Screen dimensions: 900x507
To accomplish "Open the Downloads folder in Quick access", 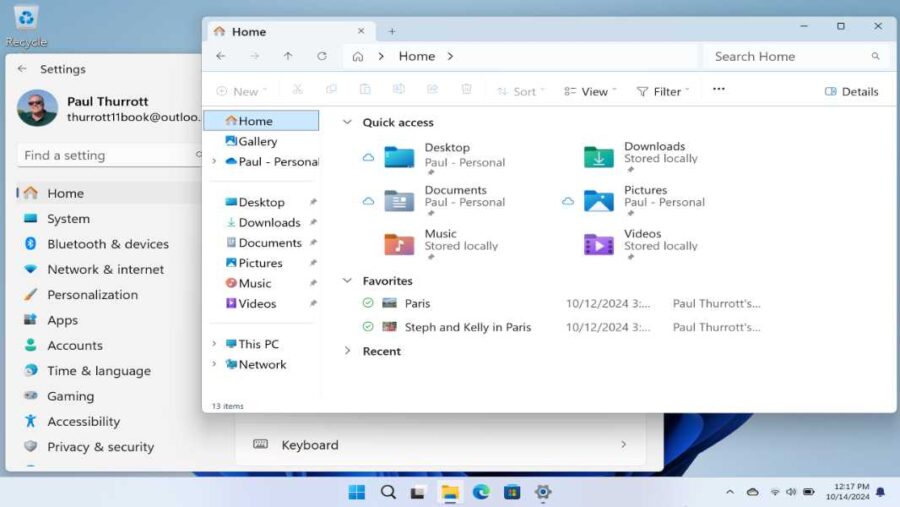I will 599,157.
